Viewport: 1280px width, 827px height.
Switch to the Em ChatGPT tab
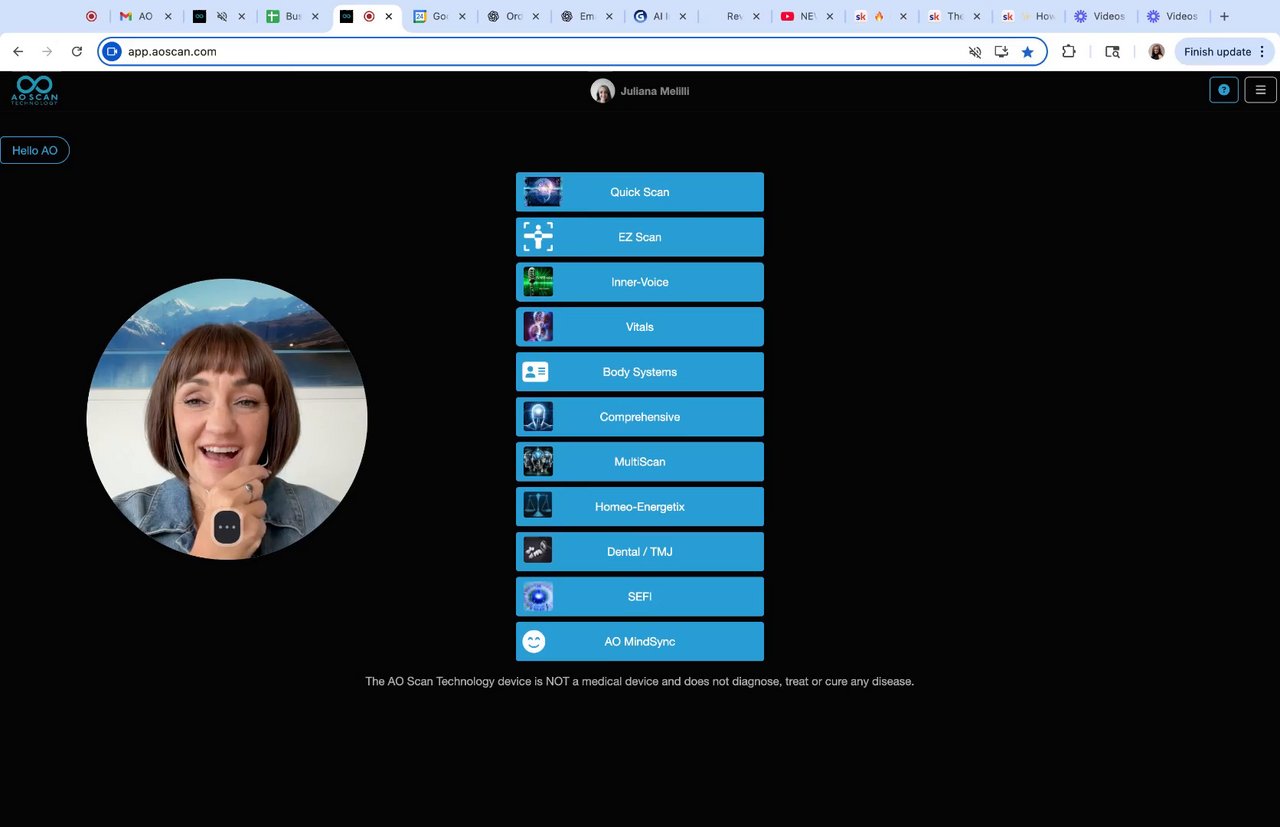(x=587, y=16)
